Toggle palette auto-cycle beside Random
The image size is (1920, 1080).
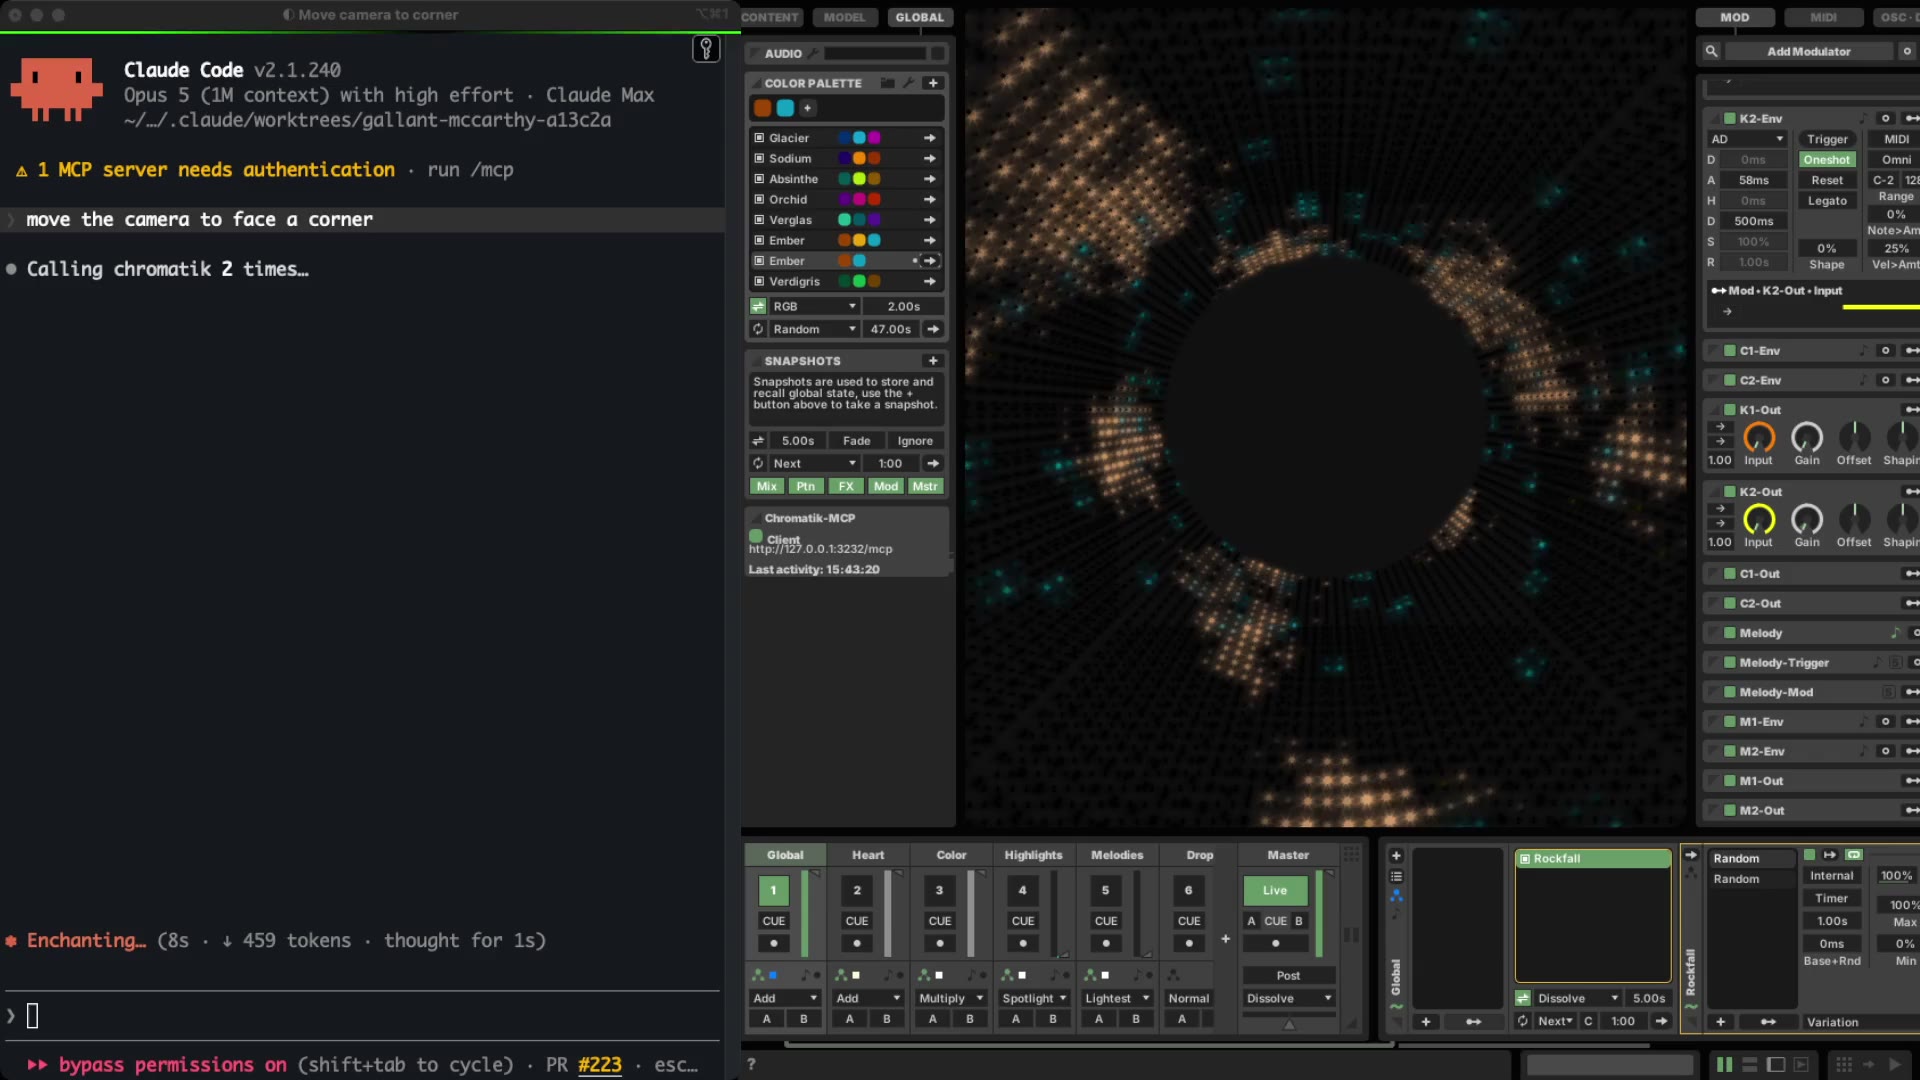click(758, 329)
